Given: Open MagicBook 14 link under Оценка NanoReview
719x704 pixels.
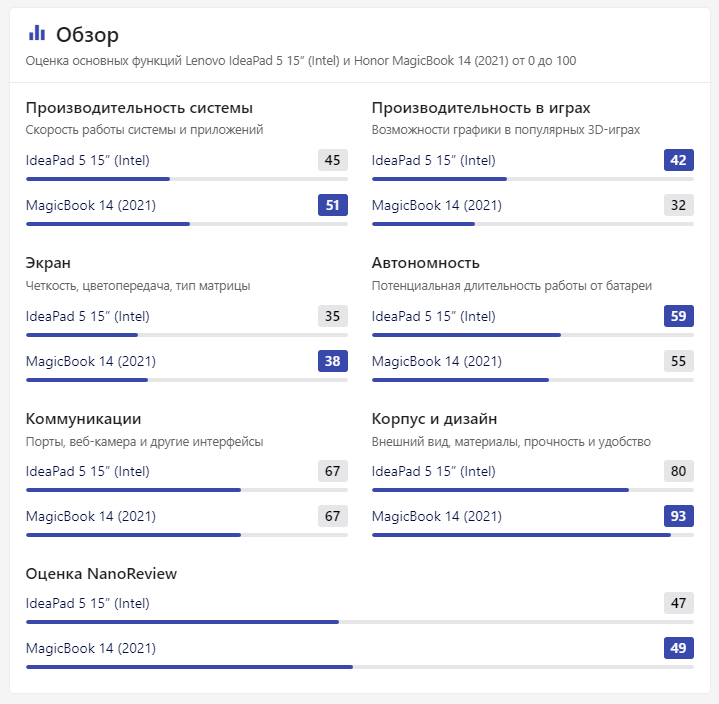Looking at the screenshot, I should [x=91, y=649].
